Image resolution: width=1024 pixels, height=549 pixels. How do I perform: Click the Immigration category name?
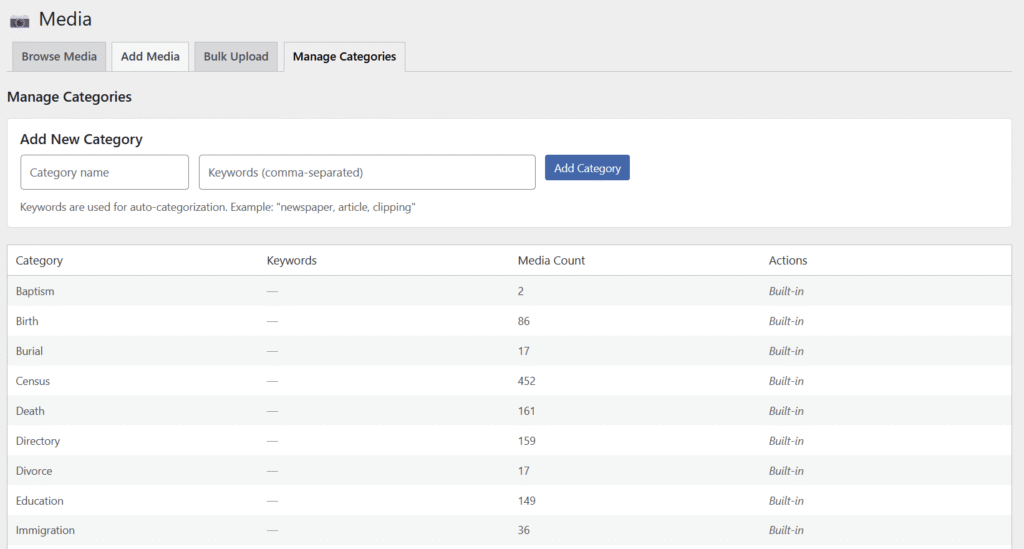pyautogui.click(x=45, y=531)
